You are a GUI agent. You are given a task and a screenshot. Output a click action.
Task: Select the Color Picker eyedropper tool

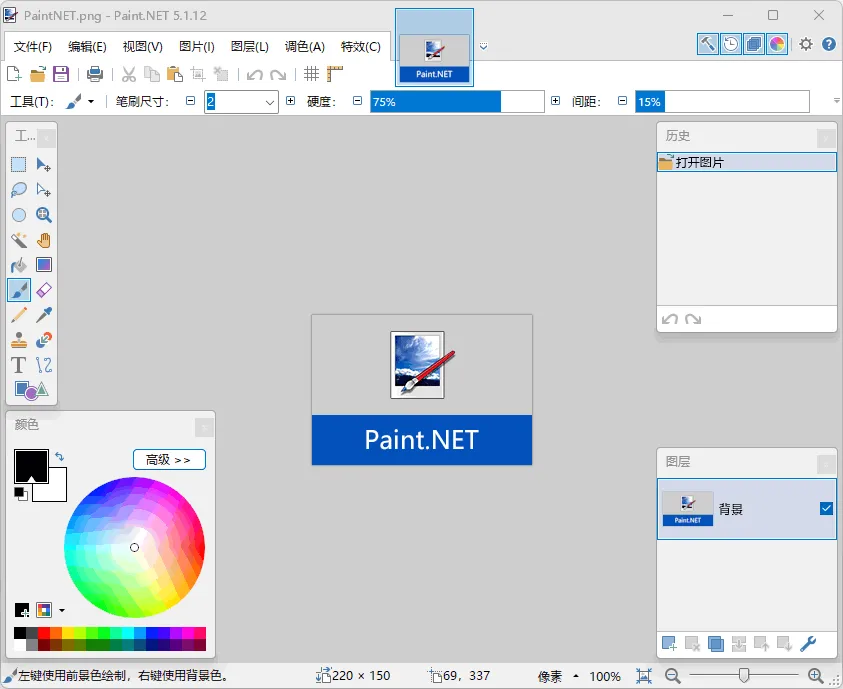pos(44,315)
